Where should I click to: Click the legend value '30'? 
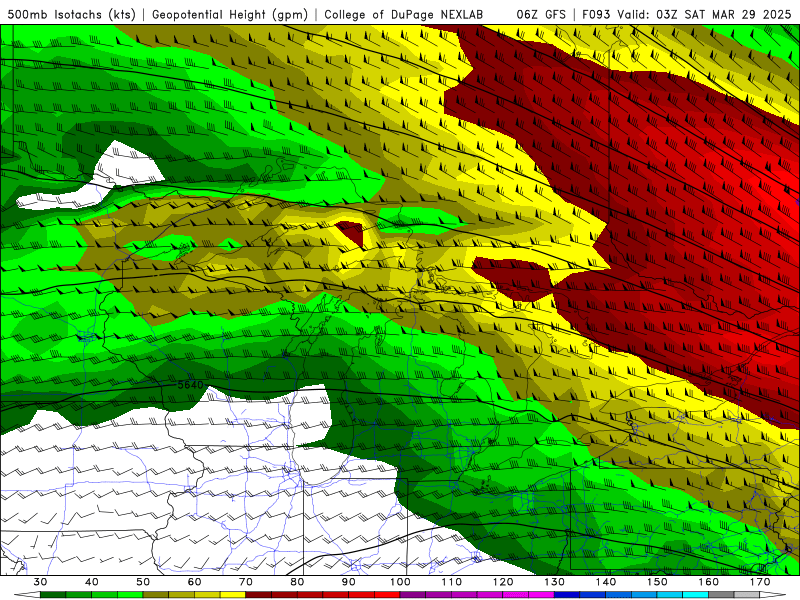click(40, 582)
